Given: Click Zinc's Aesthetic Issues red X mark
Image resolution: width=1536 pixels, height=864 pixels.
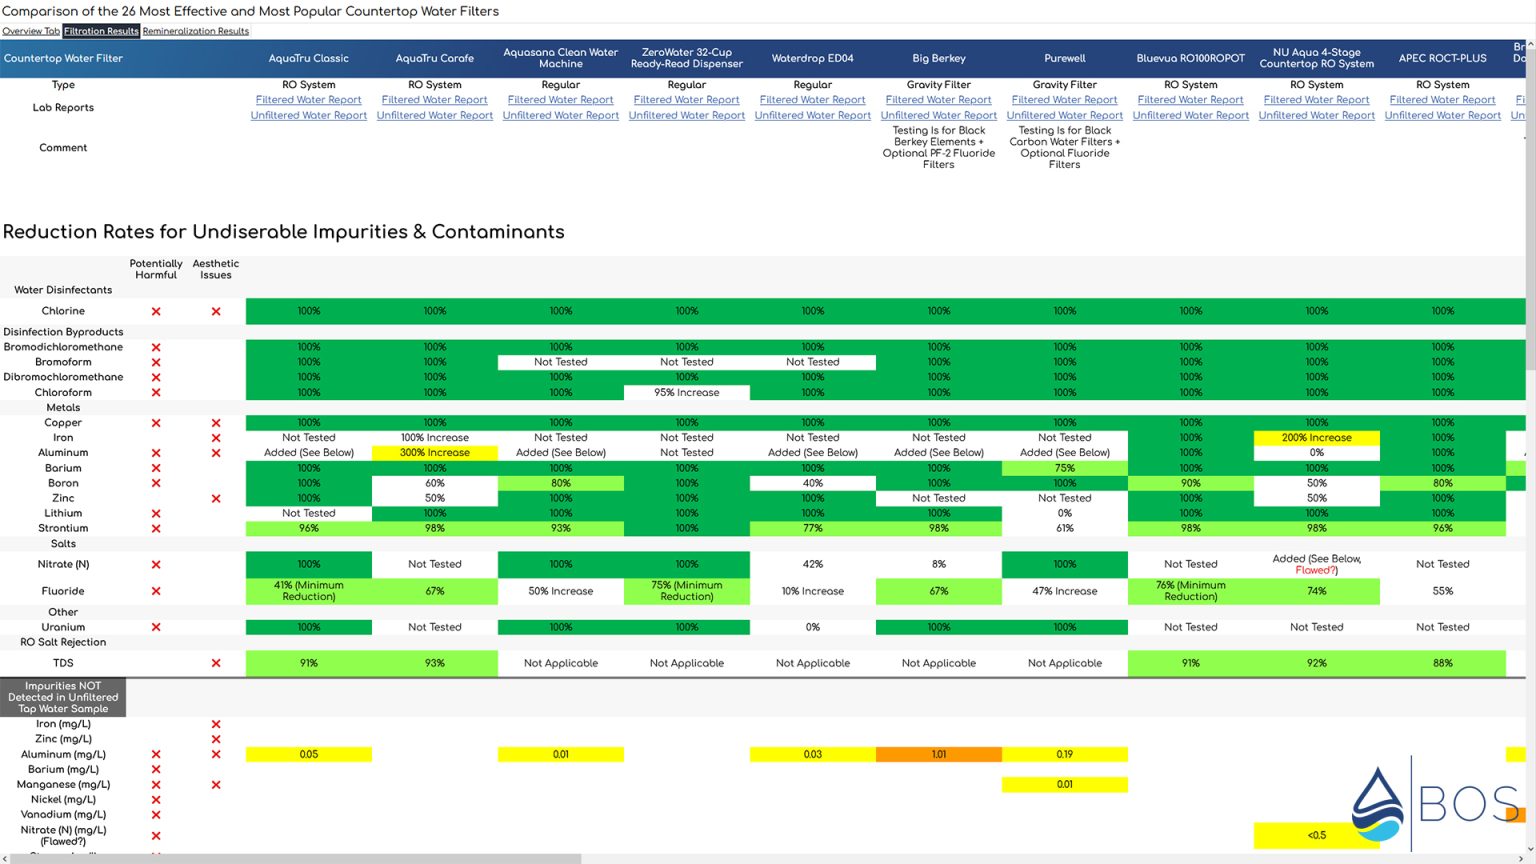Looking at the screenshot, I should 216,498.
